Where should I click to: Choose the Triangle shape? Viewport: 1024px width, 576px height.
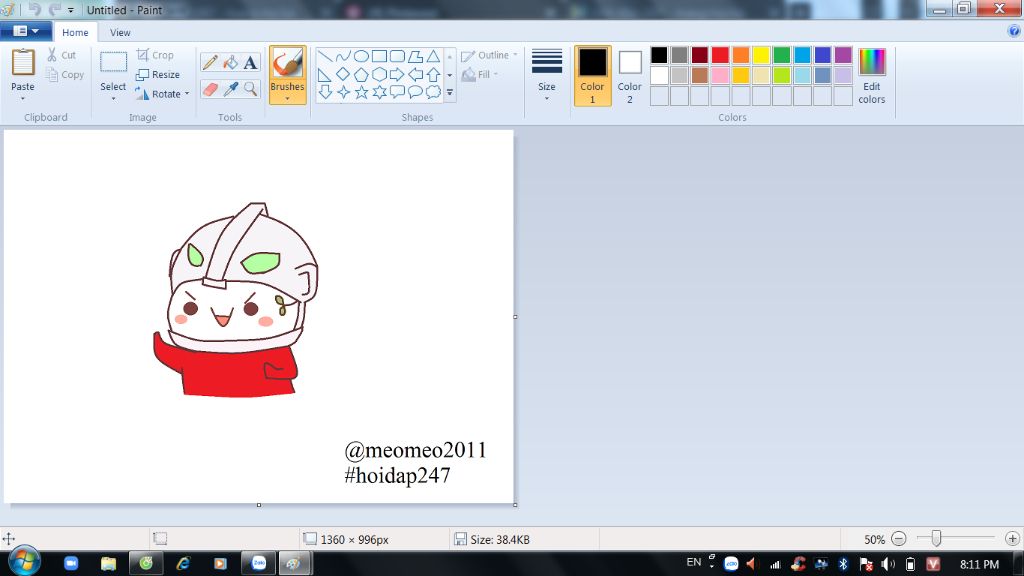point(433,57)
